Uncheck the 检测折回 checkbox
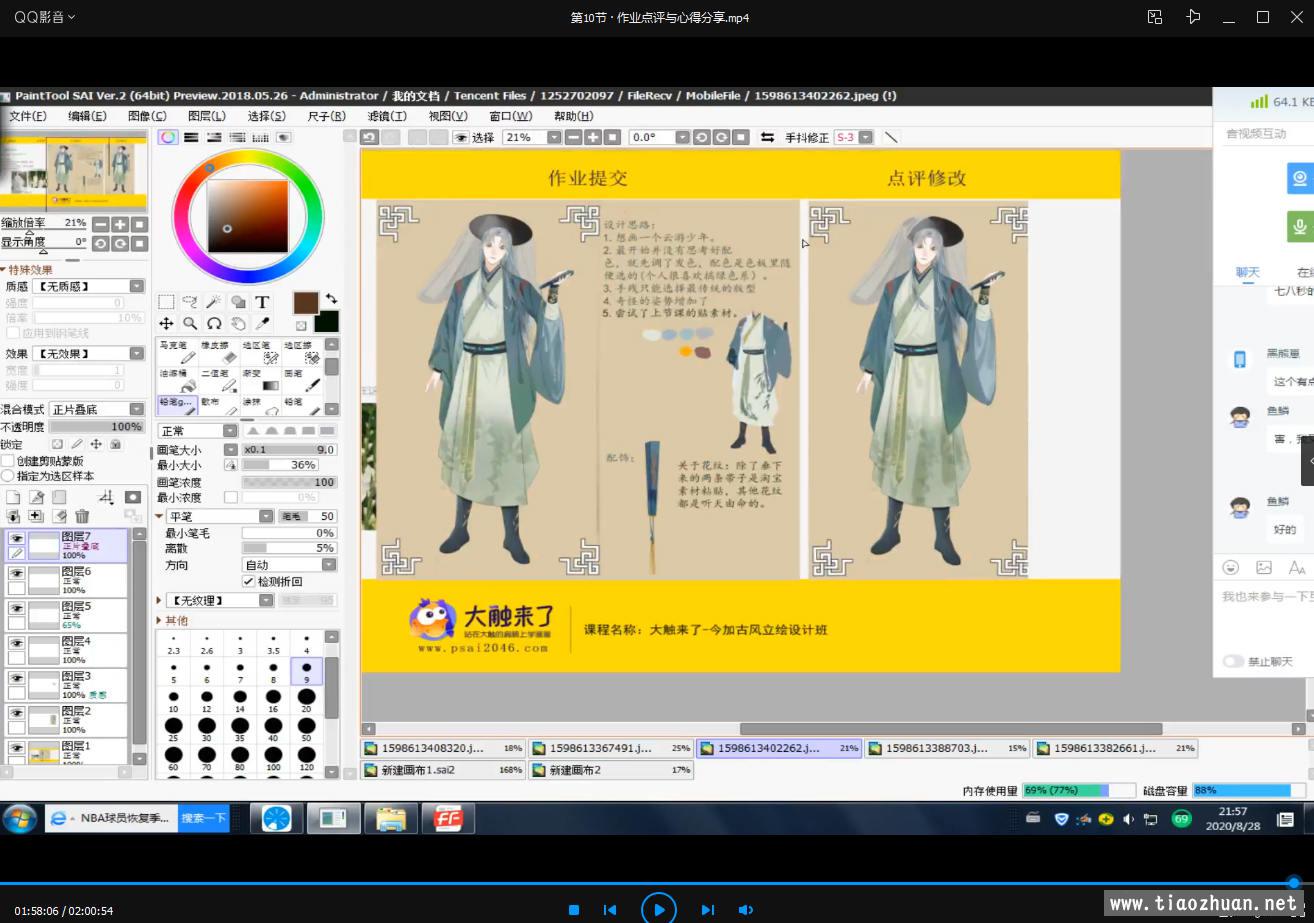This screenshot has height=923, width=1314. [x=248, y=581]
